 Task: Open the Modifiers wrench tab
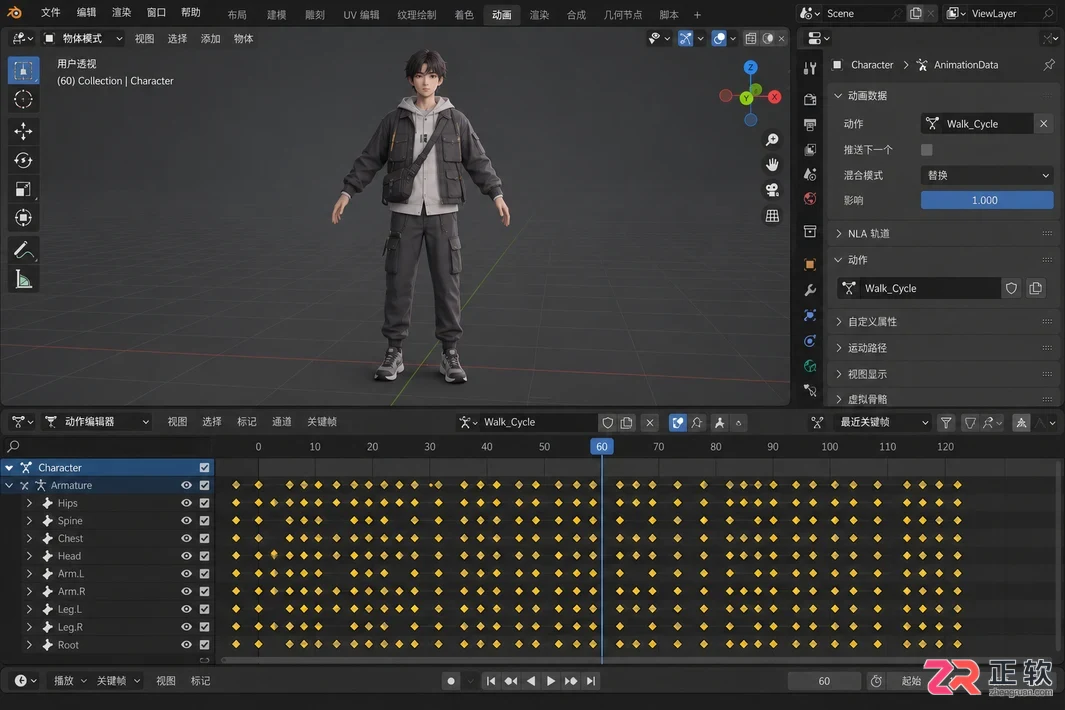[x=810, y=290]
